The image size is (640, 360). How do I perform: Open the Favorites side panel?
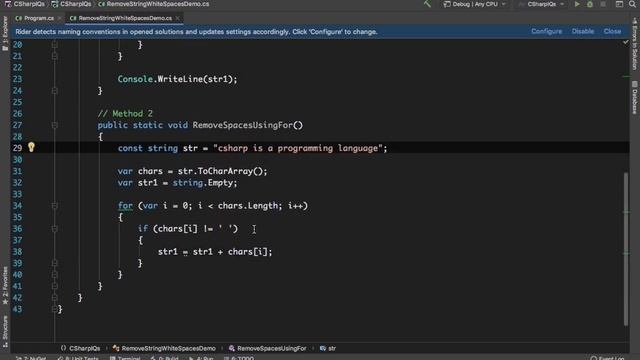(5, 285)
